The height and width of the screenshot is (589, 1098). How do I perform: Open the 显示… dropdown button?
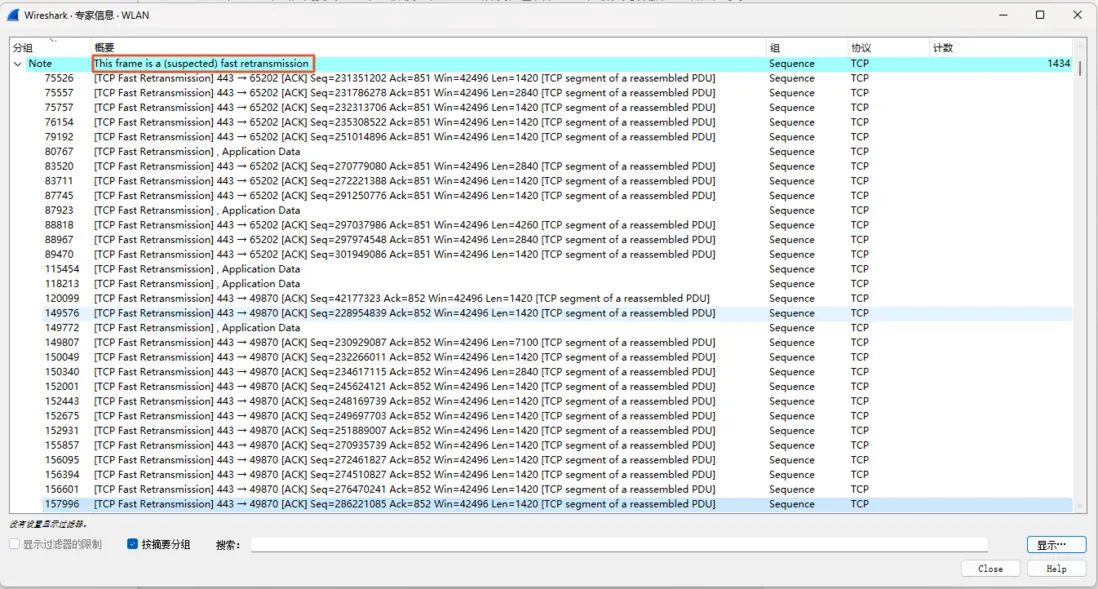click(x=1056, y=545)
